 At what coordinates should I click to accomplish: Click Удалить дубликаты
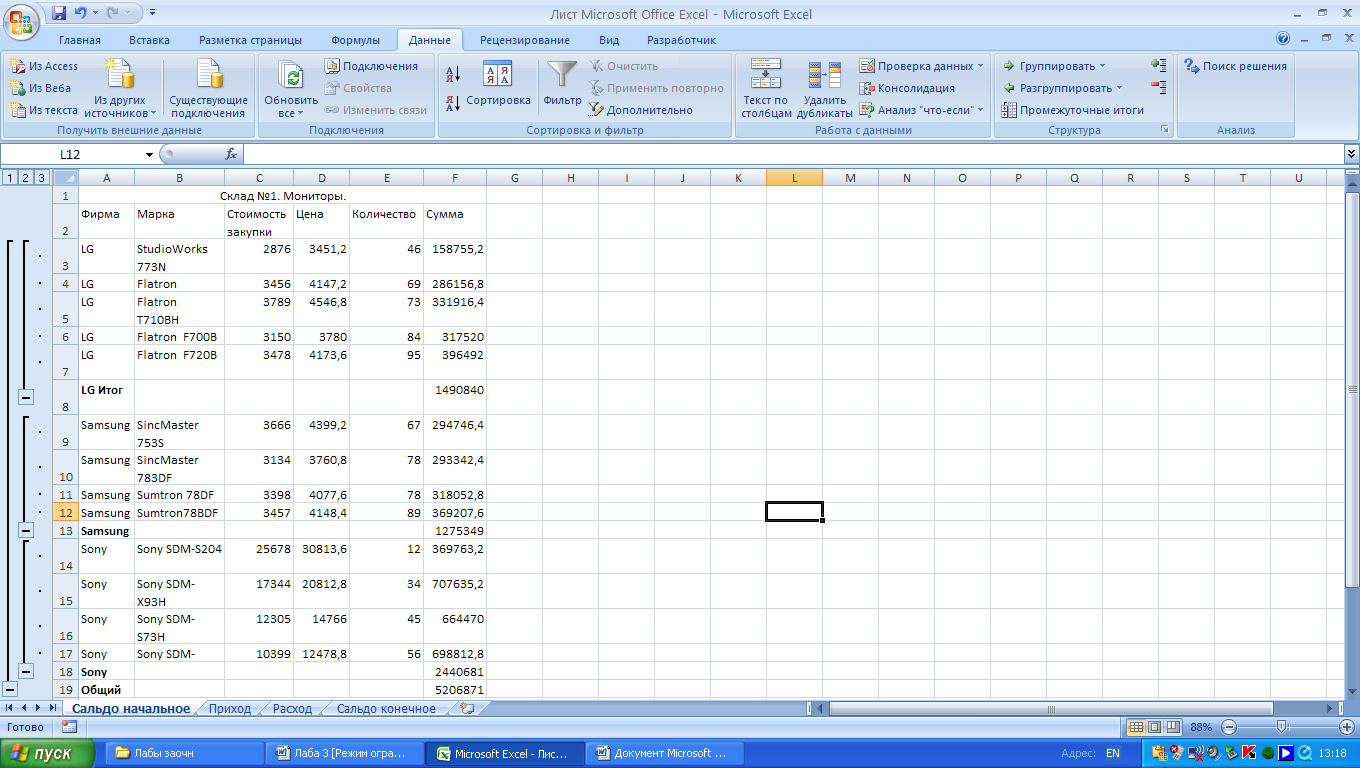[825, 89]
